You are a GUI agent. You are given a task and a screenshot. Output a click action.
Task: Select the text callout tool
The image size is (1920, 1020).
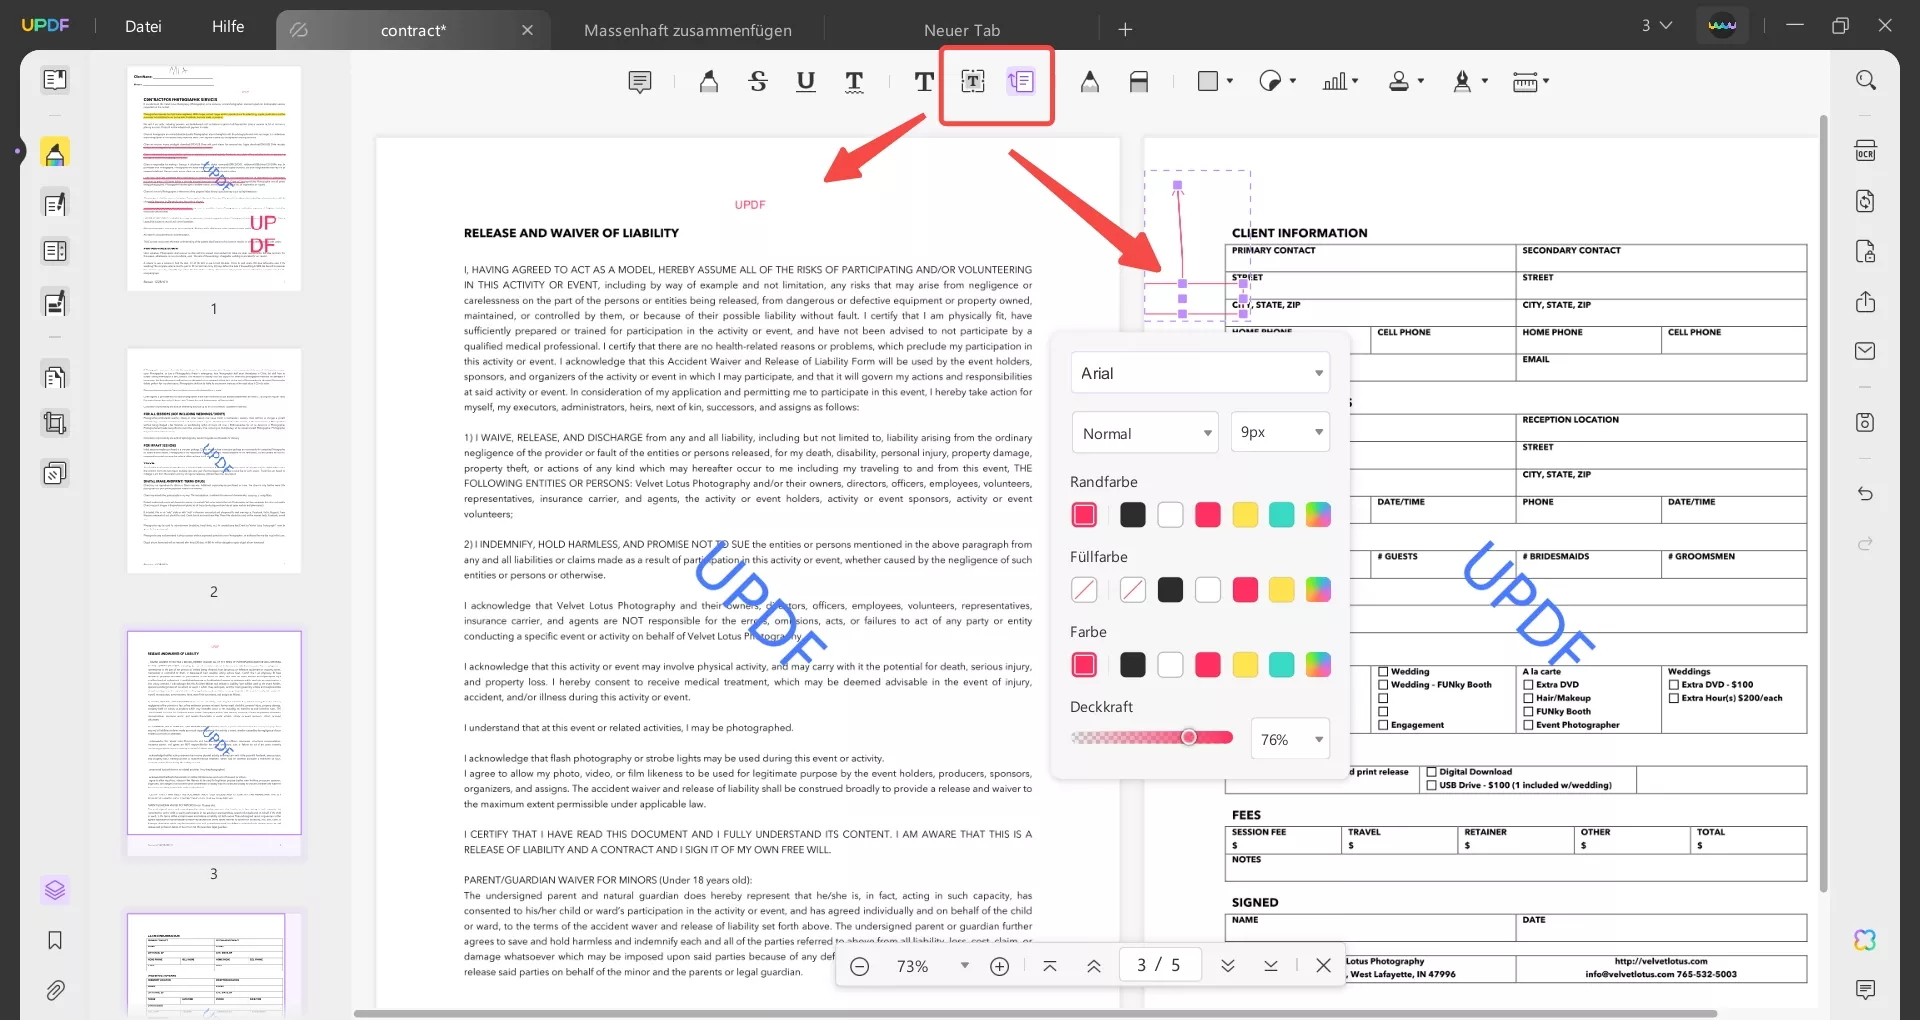pos(1021,82)
